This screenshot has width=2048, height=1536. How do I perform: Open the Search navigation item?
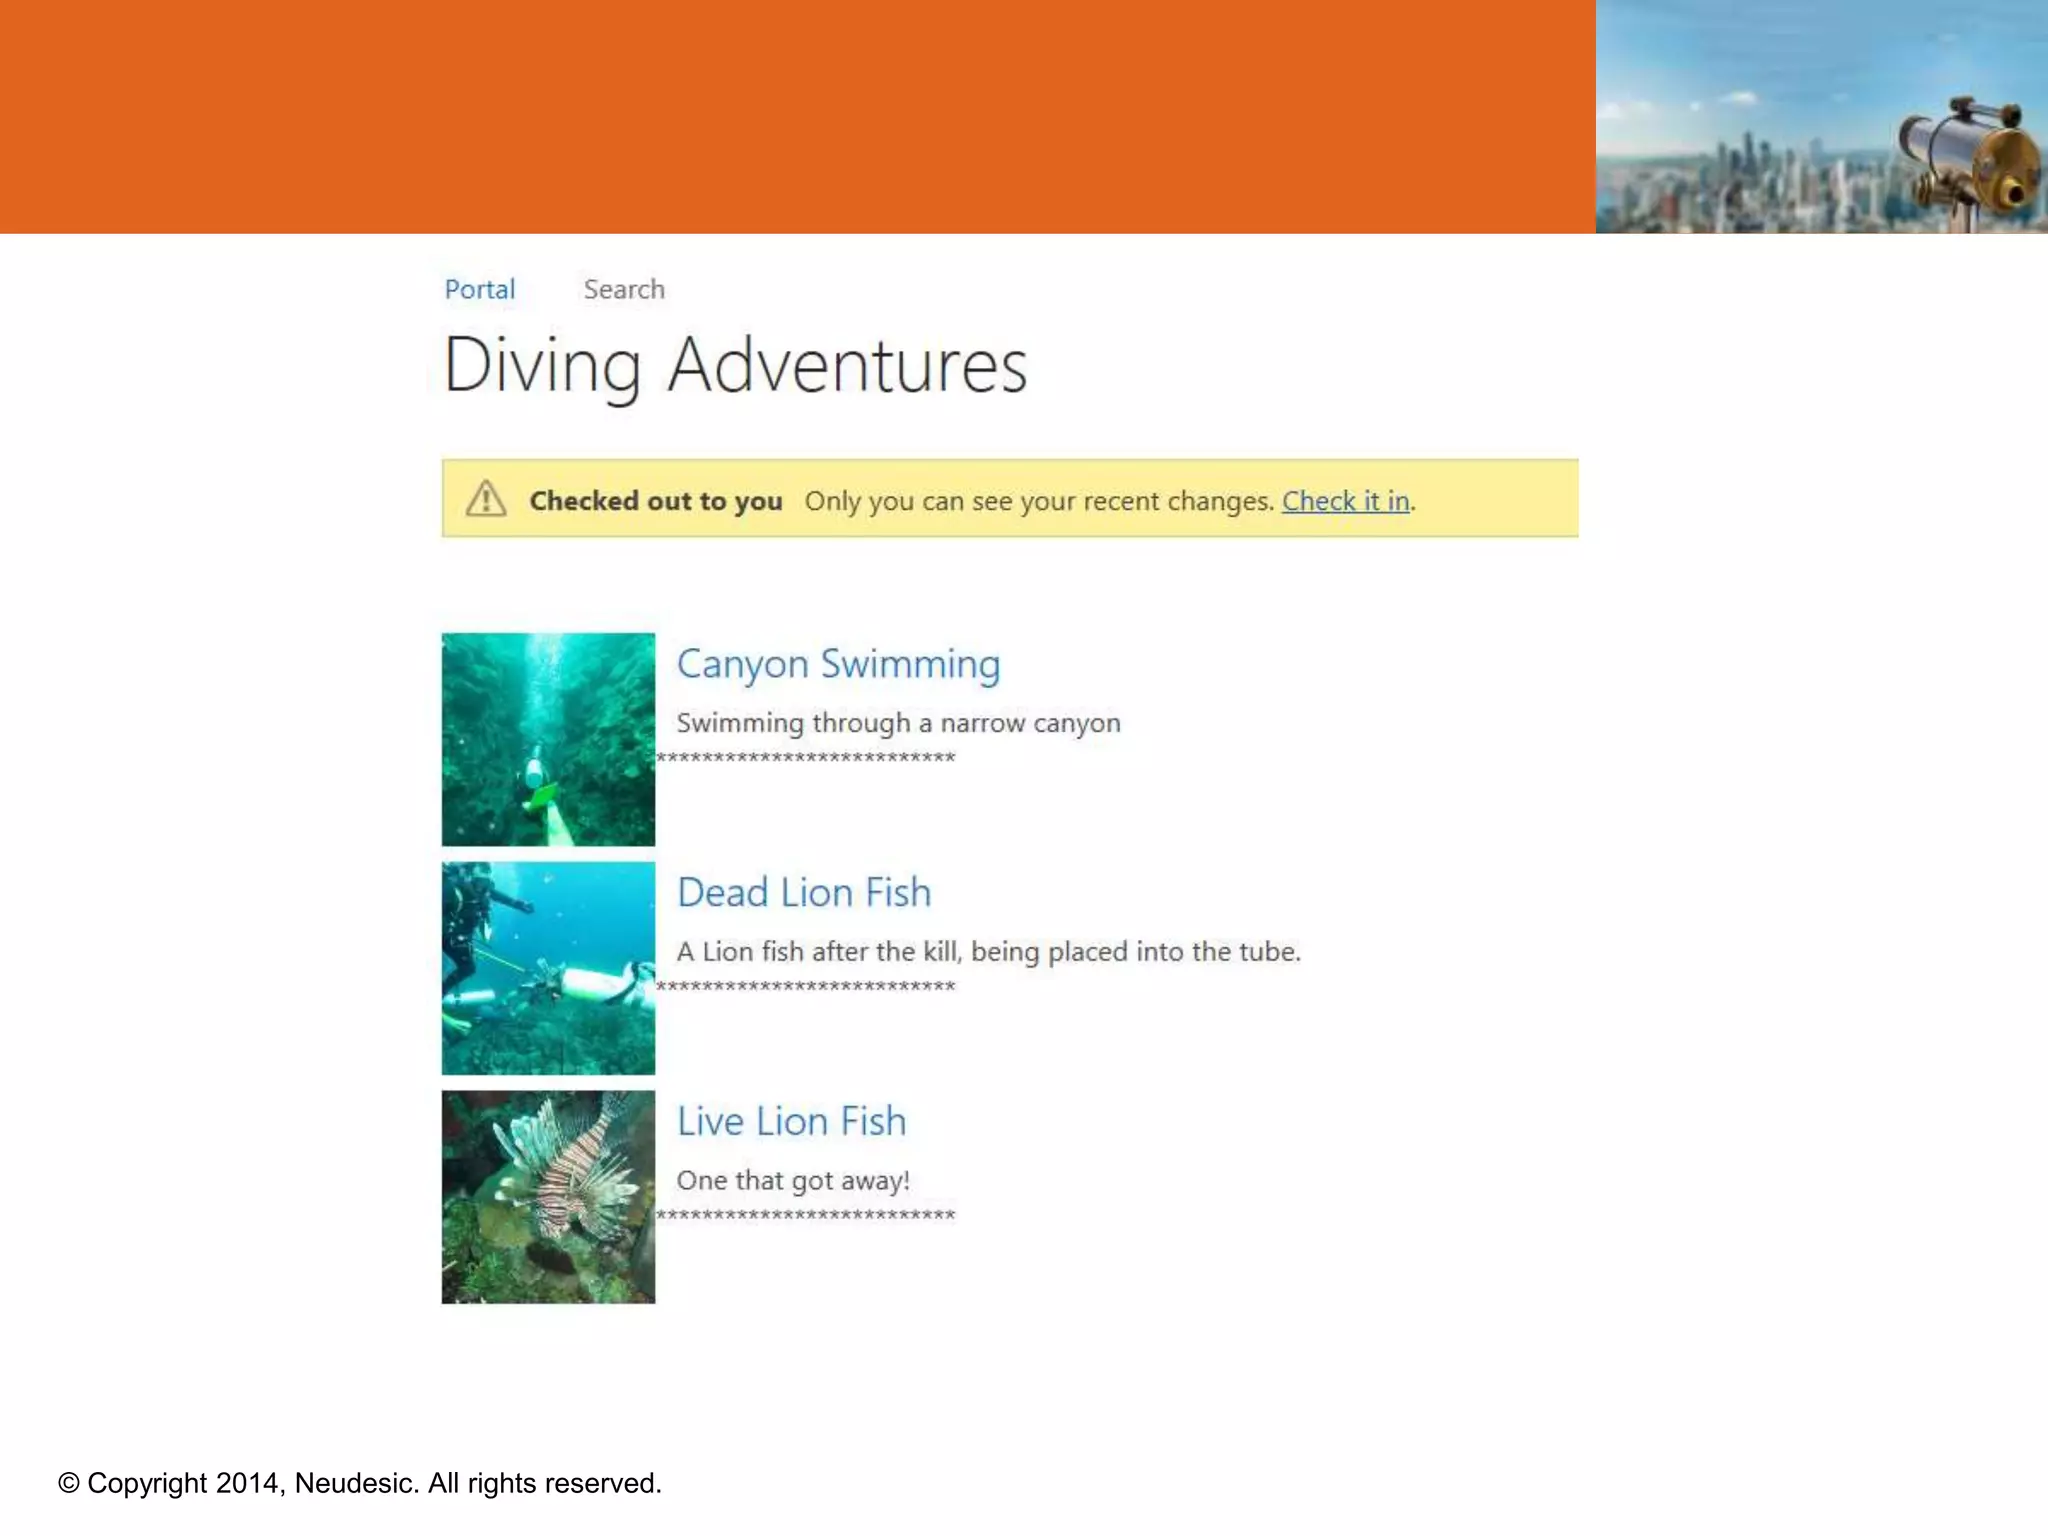click(x=624, y=289)
